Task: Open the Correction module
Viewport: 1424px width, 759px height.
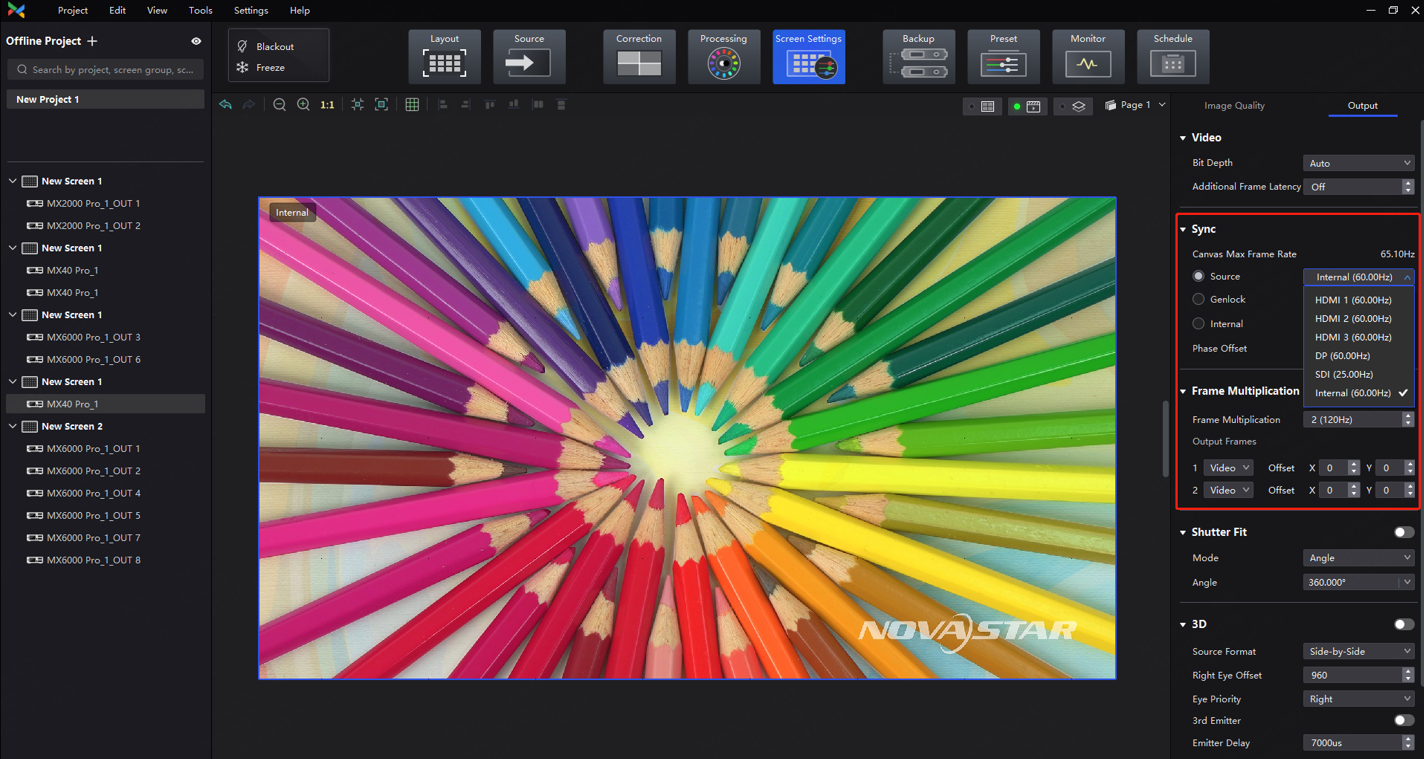Action: [639, 56]
